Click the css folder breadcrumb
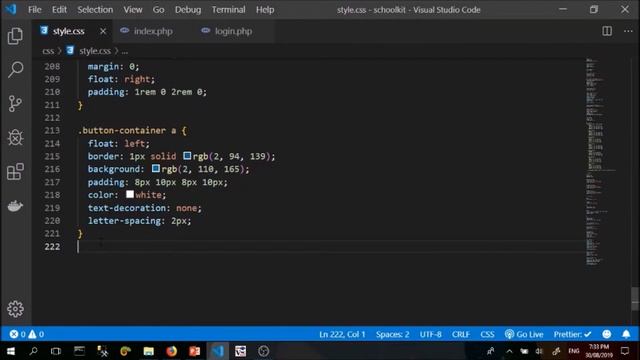Viewport: 640px width, 360px height. pyautogui.click(x=48, y=51)
